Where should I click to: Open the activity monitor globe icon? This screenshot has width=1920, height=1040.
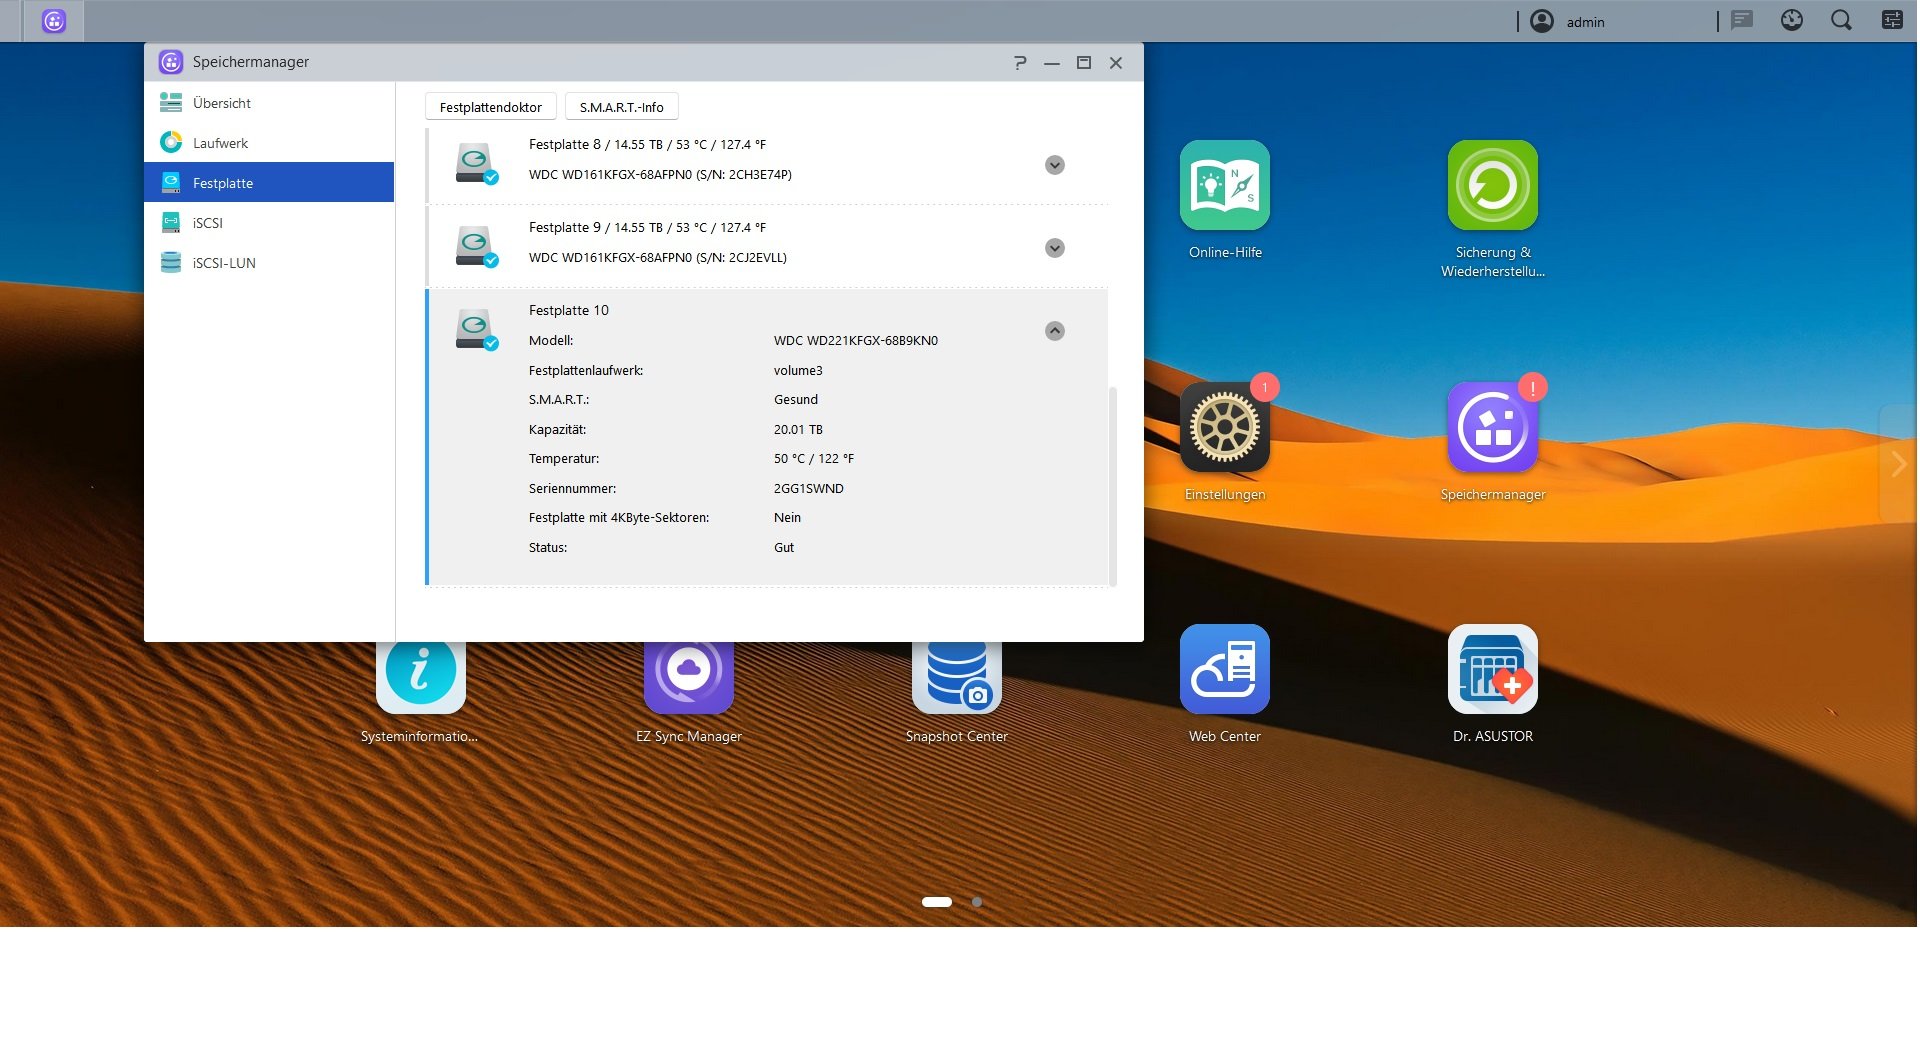coord(1792,20)
